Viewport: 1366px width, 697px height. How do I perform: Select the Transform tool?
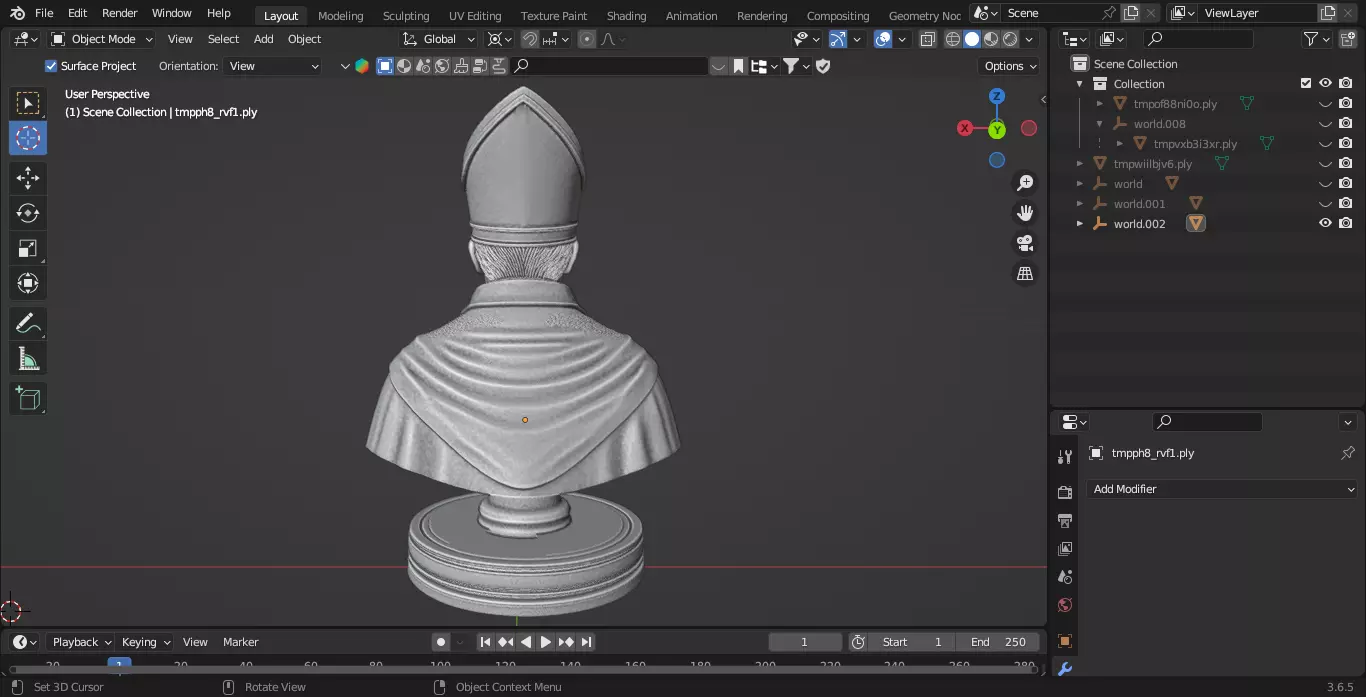28,283
